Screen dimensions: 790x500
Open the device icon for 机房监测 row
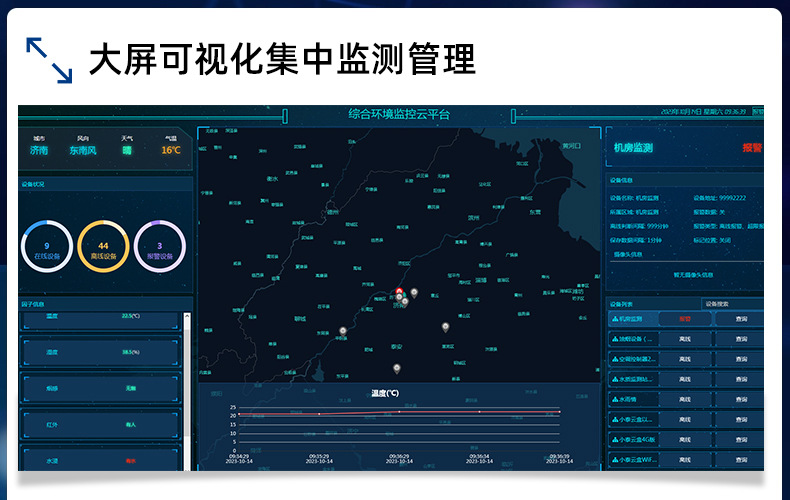tap(615, 319)
